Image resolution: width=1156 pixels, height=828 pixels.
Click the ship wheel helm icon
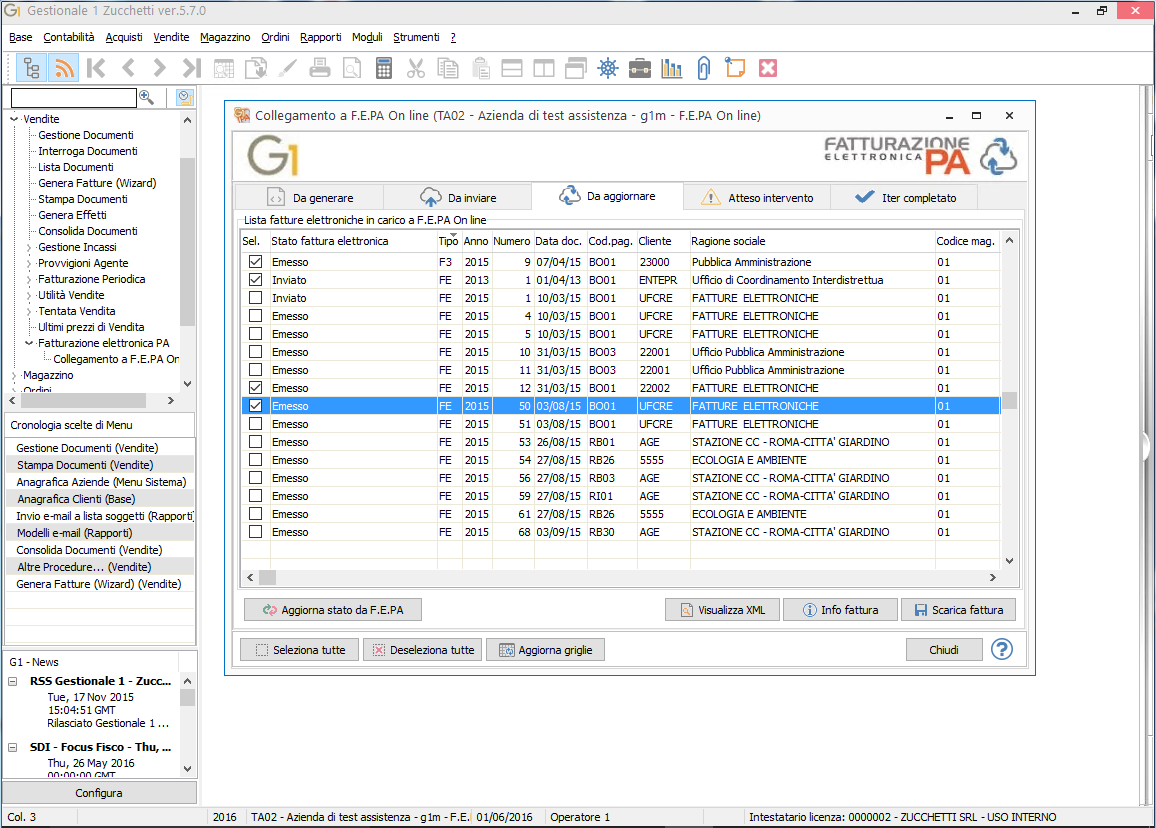607,69
